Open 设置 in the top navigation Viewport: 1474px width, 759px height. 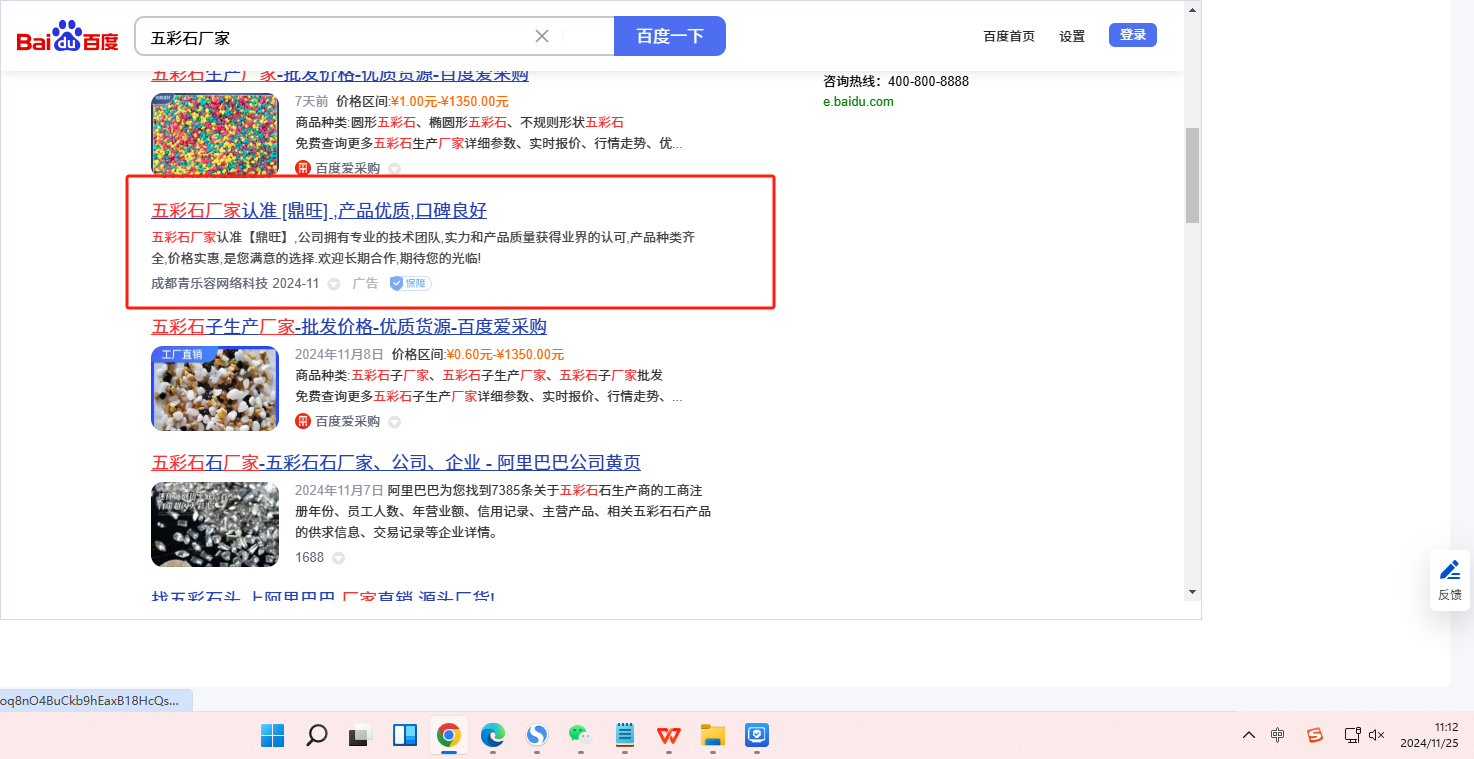tap(1072, 36)
